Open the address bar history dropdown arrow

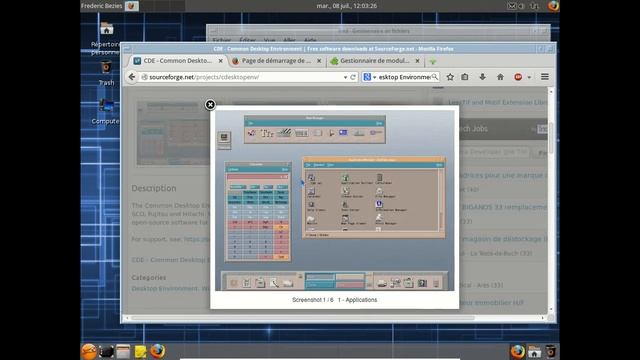[345, 77]
